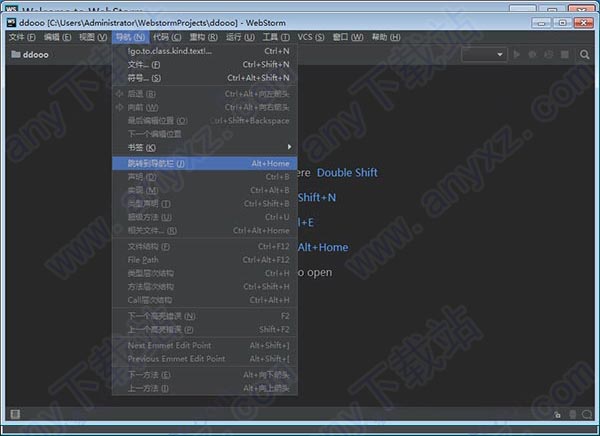Click the Double Shift shortcut text
Screen dimensions: 600x436
[347, 172]
